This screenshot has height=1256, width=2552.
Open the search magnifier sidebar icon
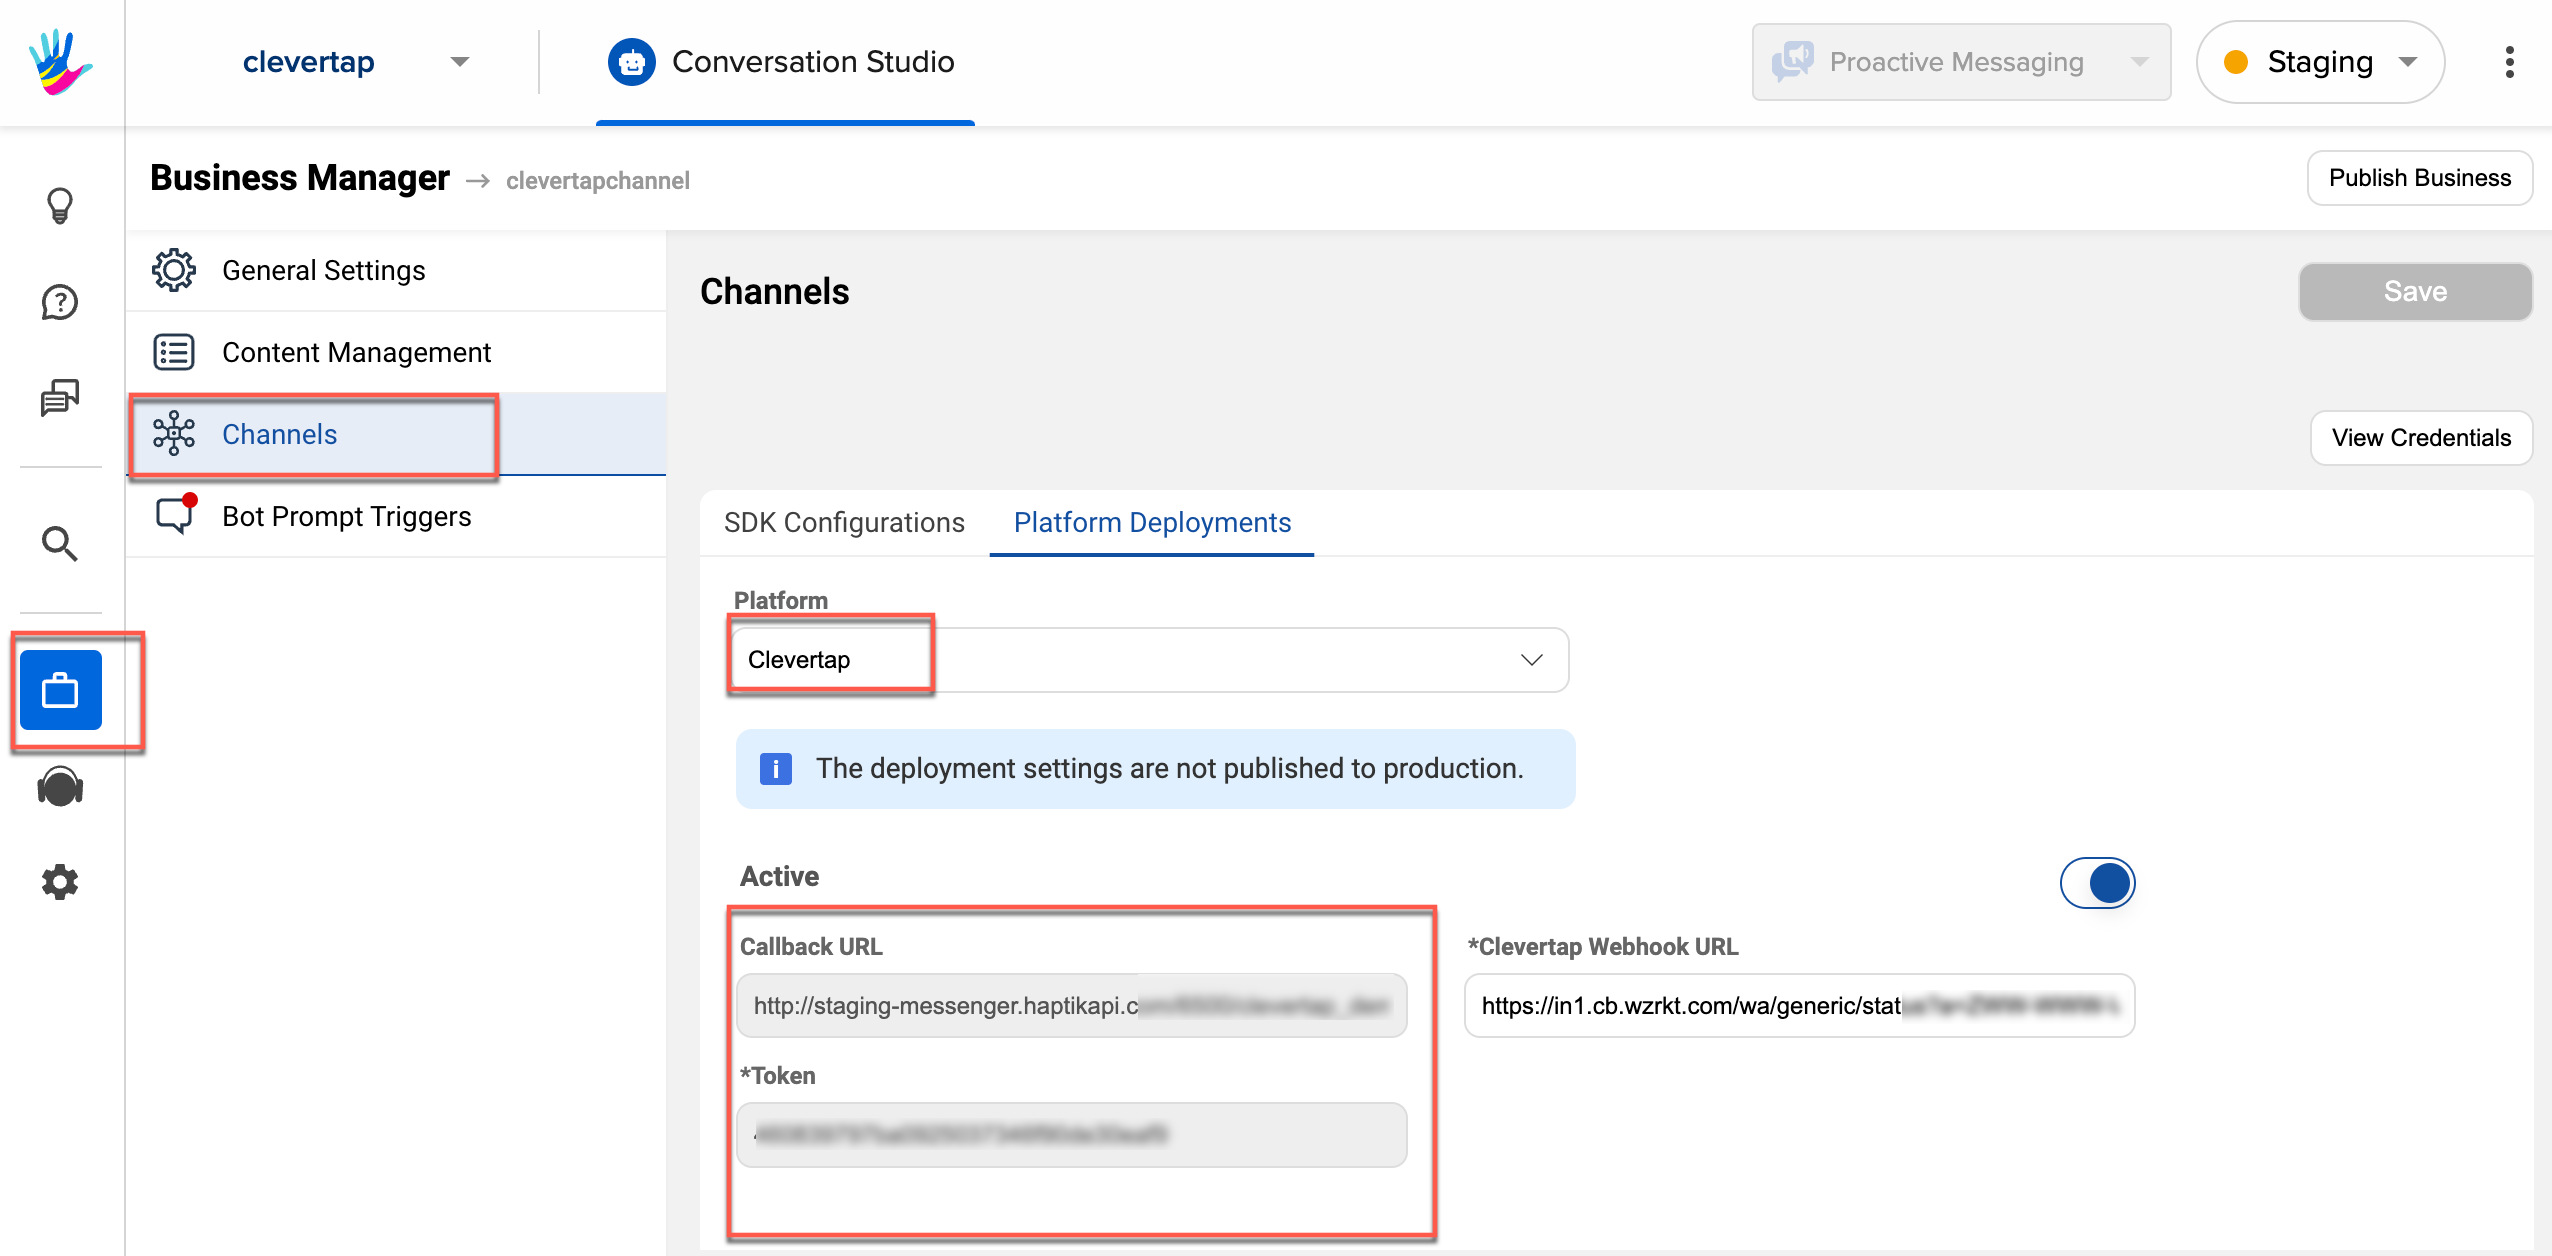60,544
